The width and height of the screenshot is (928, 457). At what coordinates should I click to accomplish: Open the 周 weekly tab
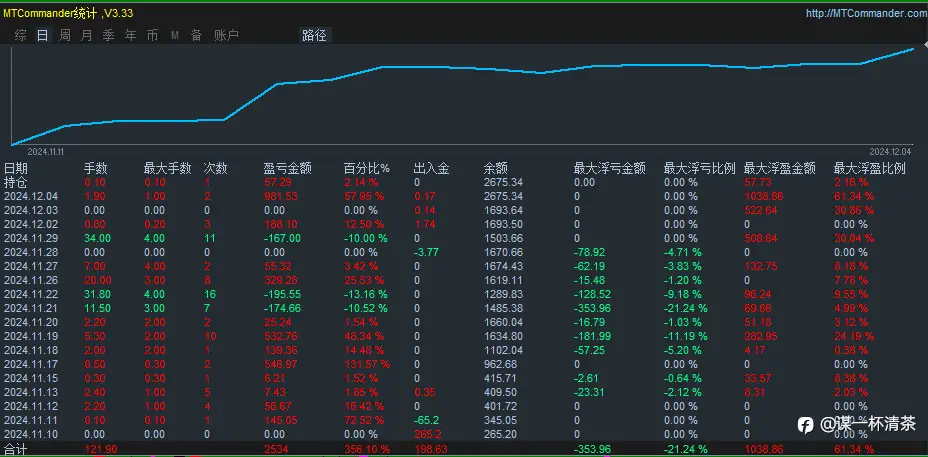tap(65, 36)
